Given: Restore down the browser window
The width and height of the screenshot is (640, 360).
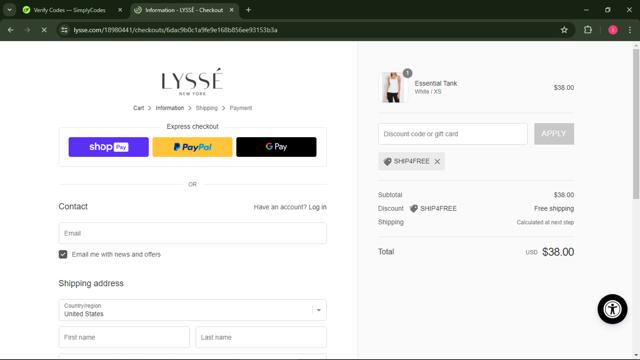Looking at the screenshot, I should click(608, 10).
